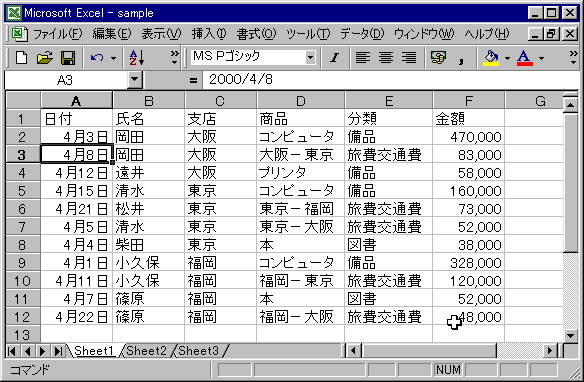584x382 pixels.
Task: Click the New workbook icon
Action: click(x=21, y=58)
